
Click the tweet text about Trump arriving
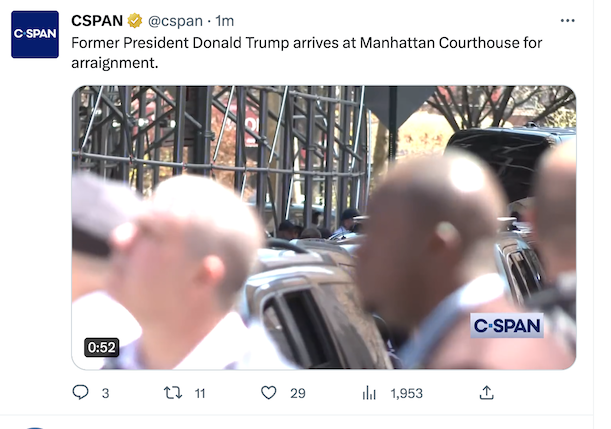pos(306,53)
